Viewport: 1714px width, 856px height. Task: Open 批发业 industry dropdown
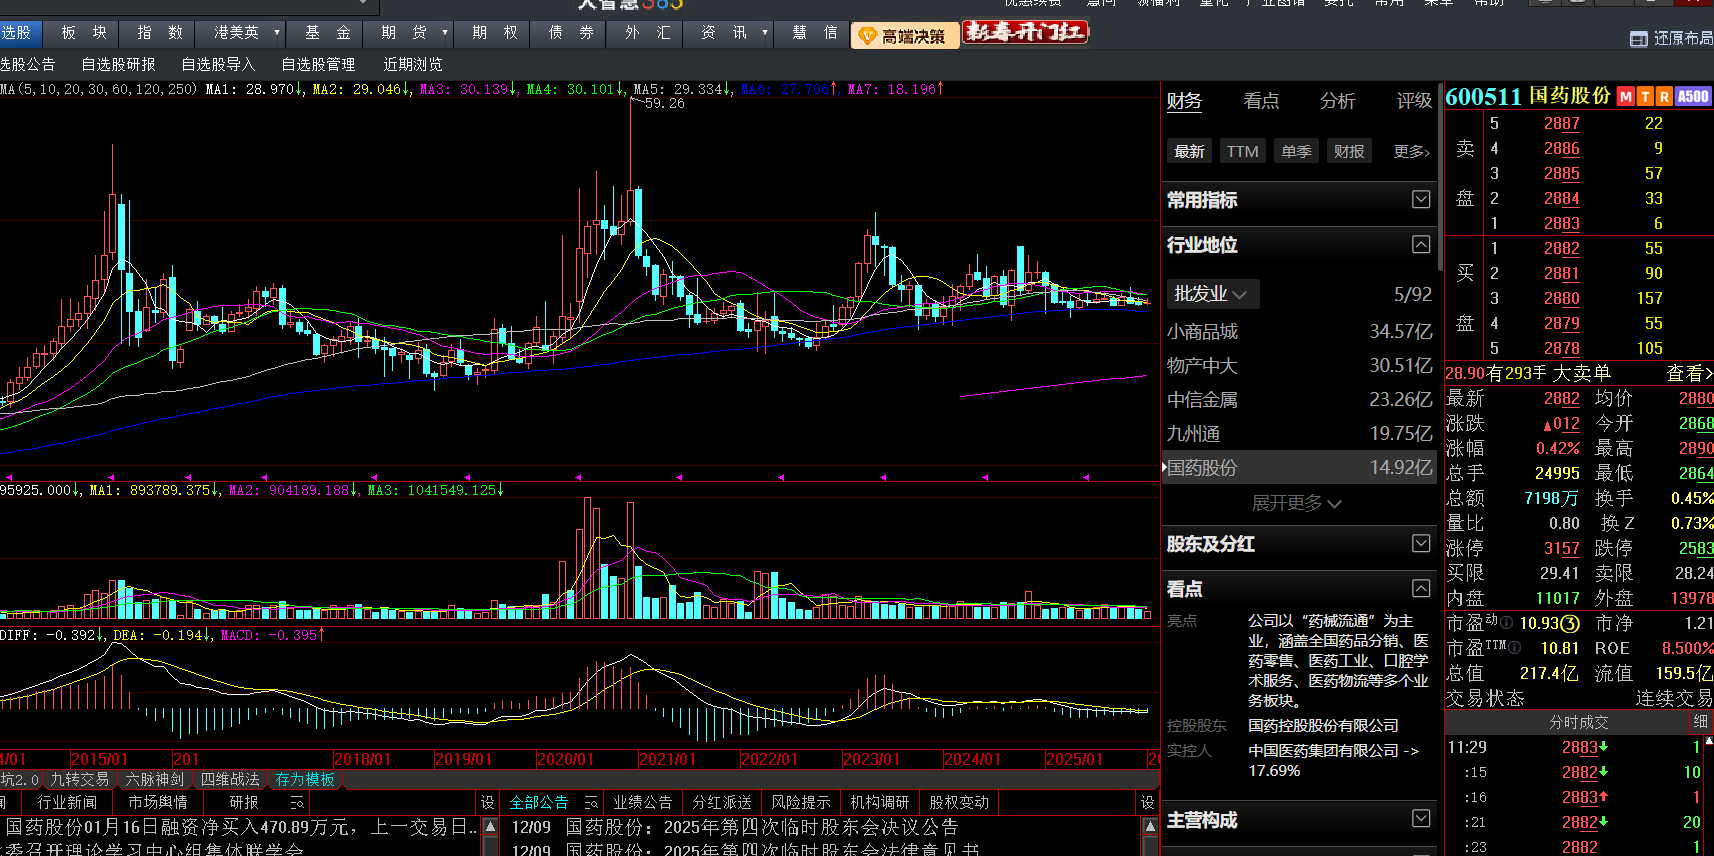pos(1211,294)
